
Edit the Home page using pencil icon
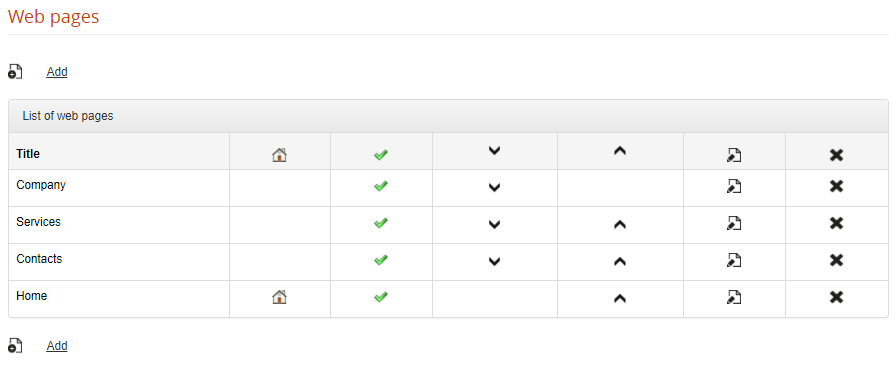[x=734, y=297]
